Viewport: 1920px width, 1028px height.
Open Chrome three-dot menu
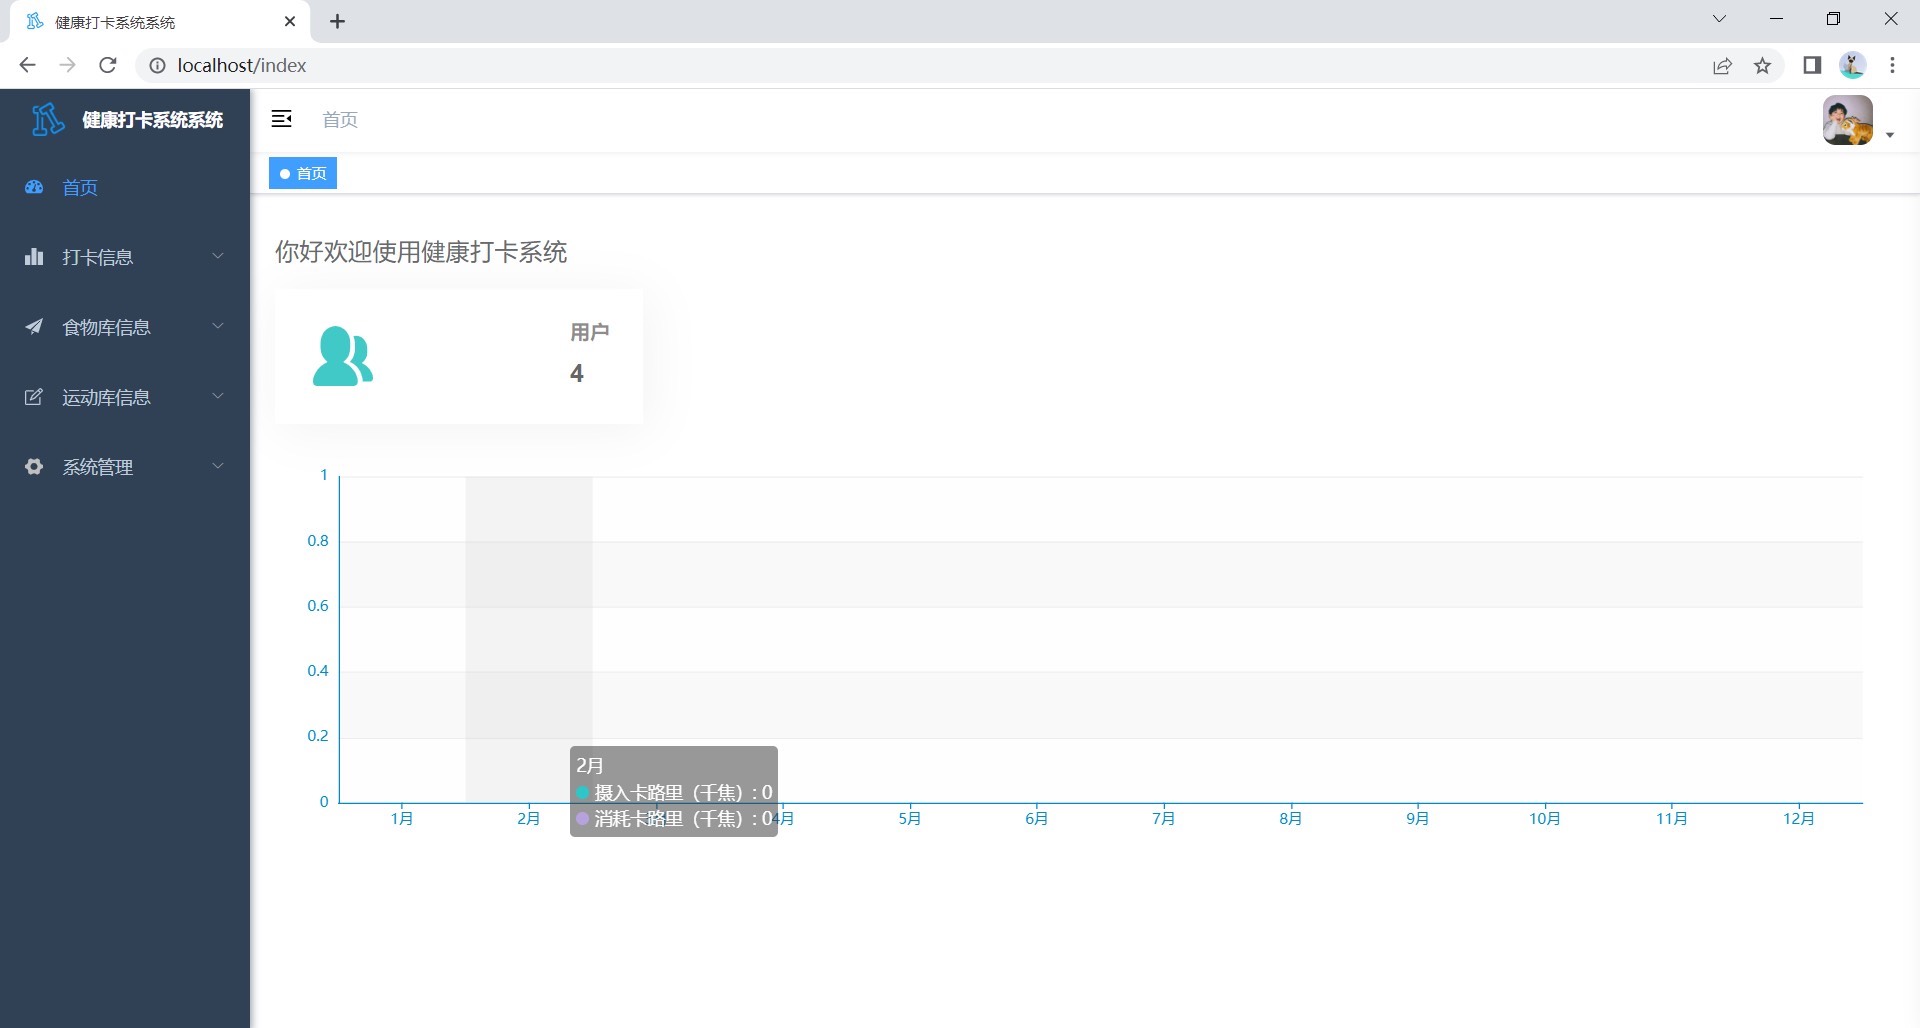(1892, 65)
